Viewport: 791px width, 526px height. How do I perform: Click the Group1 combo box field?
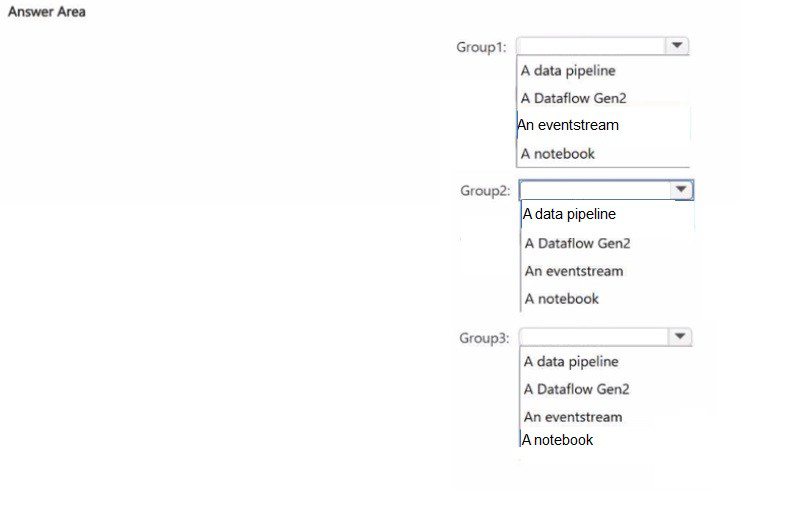tap(591, 45)
